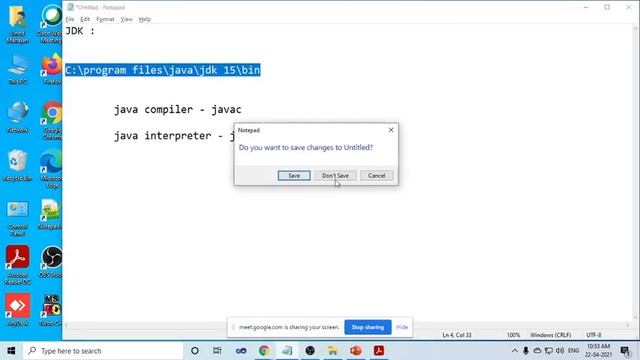640x360 pixels.
Task: Click 'Ln 4, Col 33' in status bar
Action: [457, 335]
